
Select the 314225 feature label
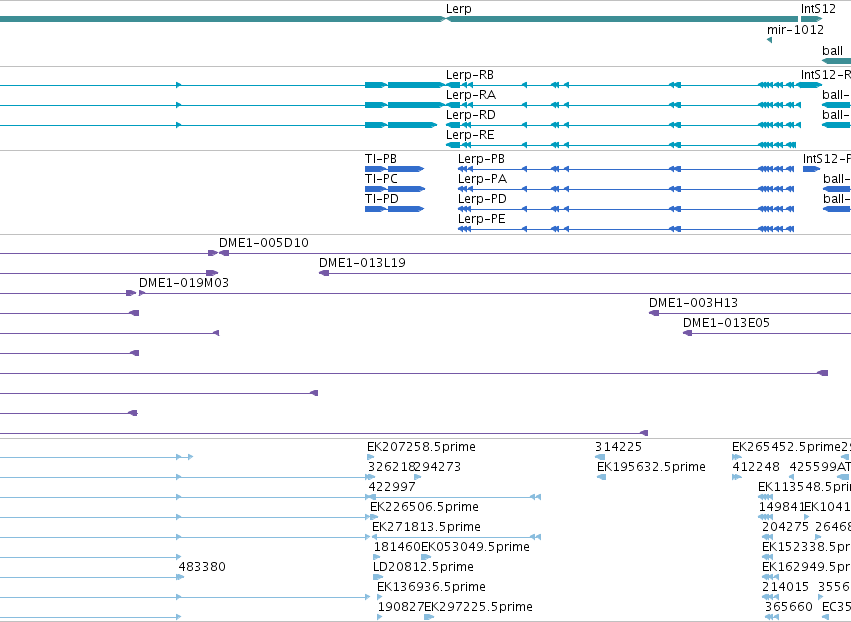tap(618, 447)
